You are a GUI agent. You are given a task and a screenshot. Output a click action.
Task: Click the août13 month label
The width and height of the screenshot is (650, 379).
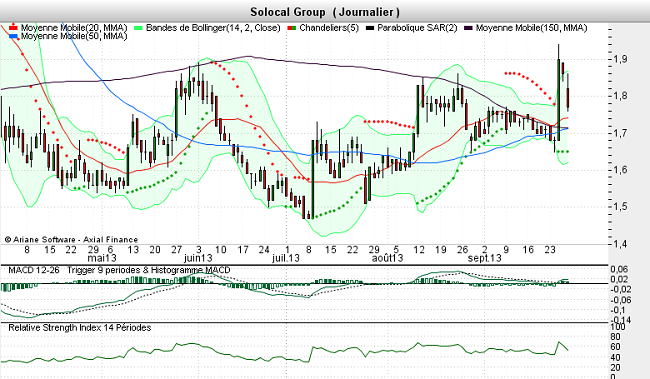click(387, 258)
